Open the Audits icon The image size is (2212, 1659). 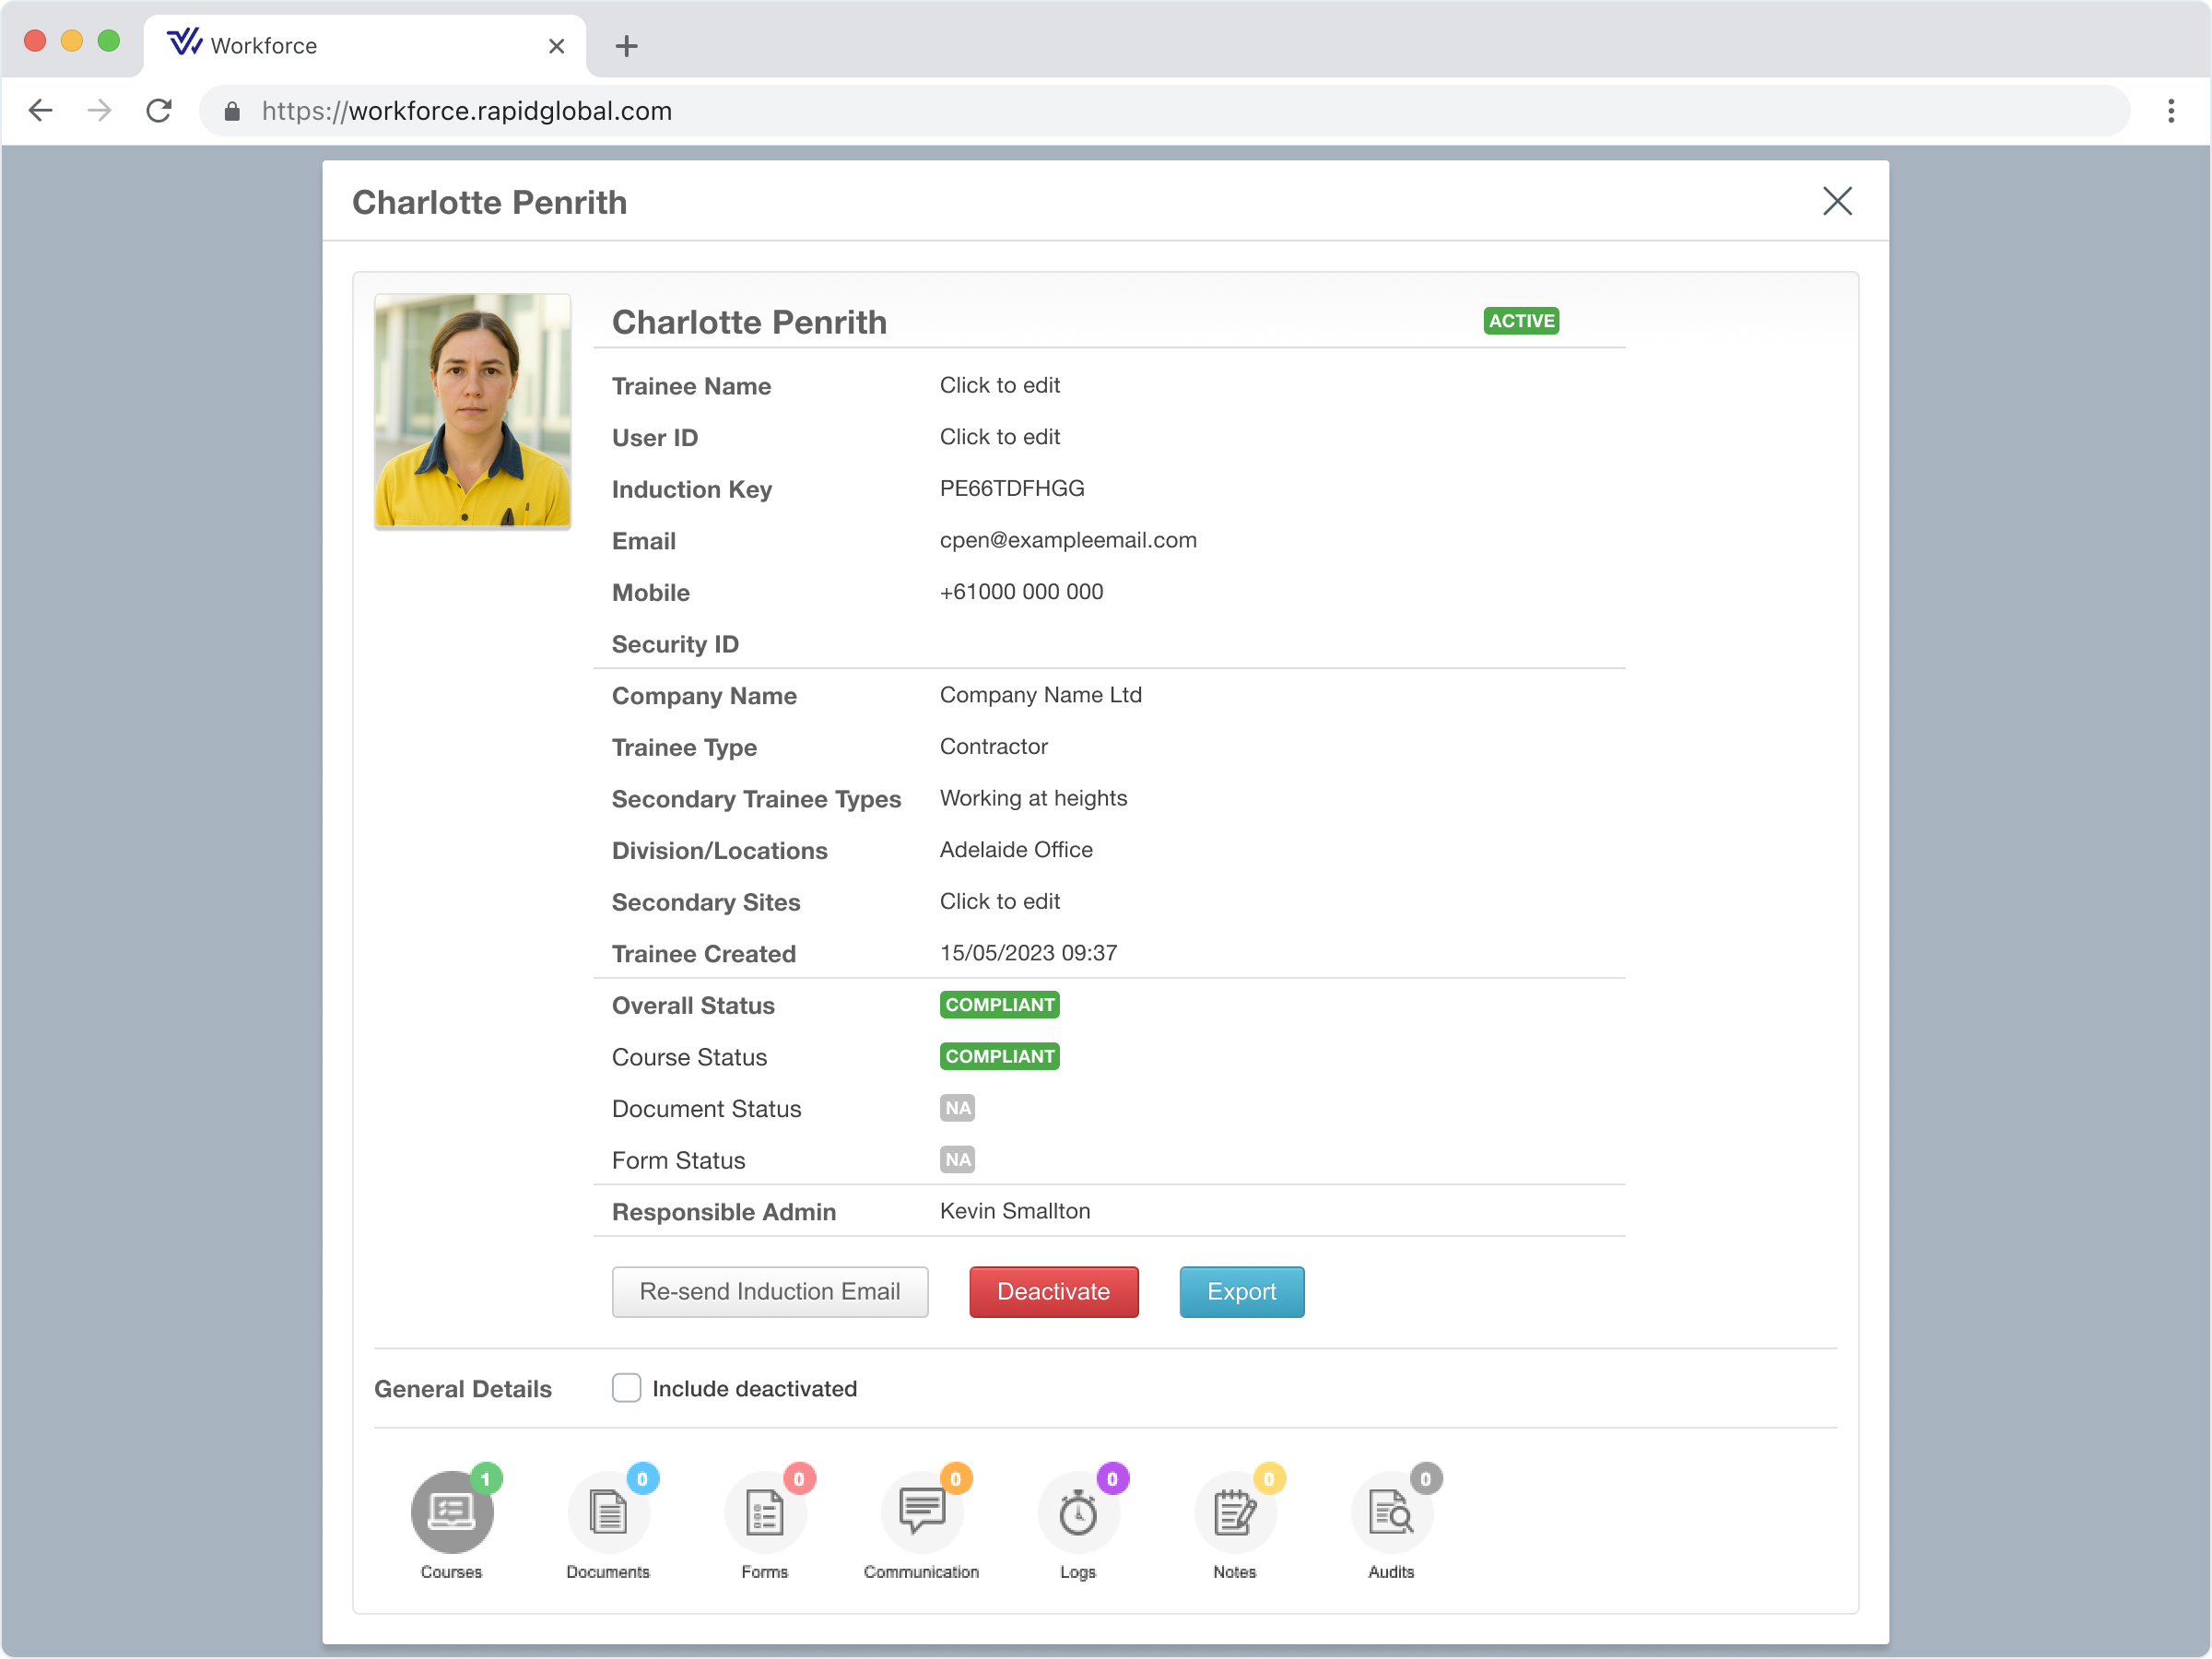1392,1513
